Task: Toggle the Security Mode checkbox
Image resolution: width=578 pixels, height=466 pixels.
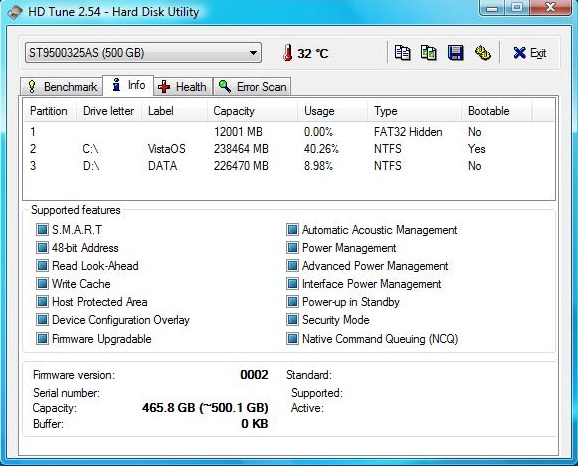Action: pyautogui.click(x=292, y=319)
